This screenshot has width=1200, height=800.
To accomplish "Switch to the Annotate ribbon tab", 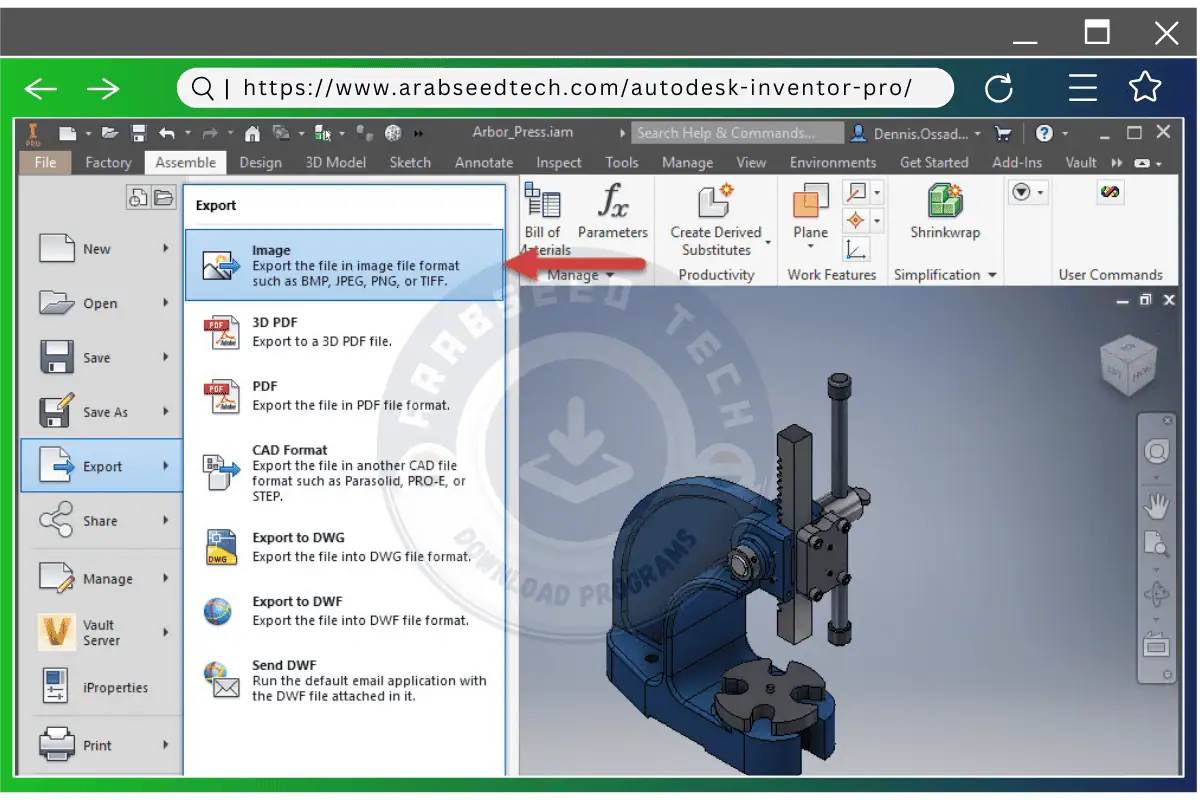I will click(x=484, y=162).
